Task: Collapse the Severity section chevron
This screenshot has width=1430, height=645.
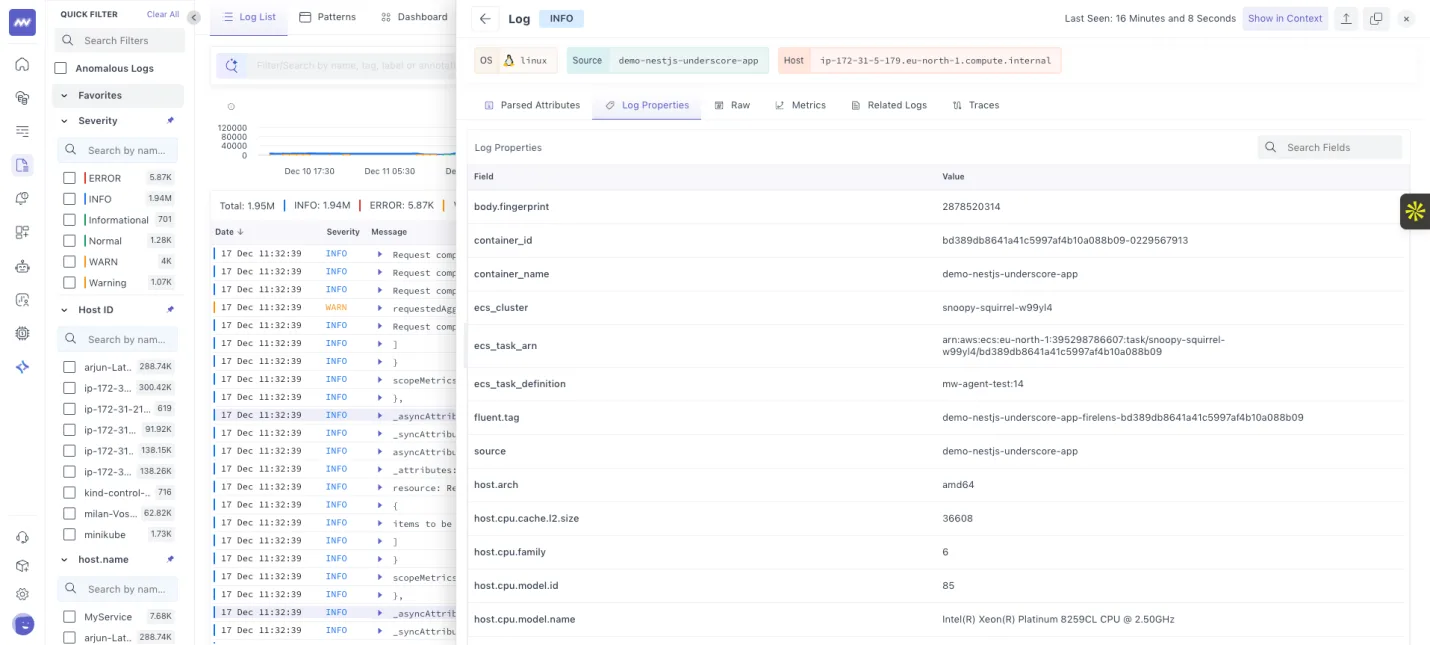Action: point(65,121)
